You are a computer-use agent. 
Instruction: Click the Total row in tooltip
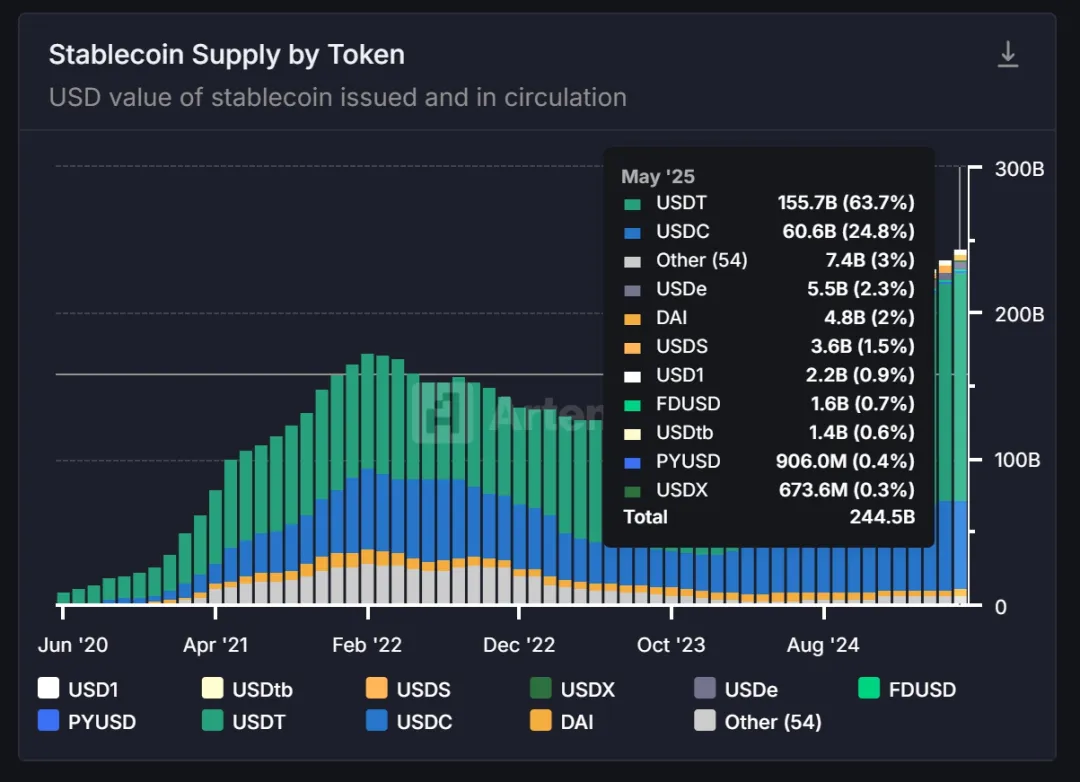tap(768, 517)
